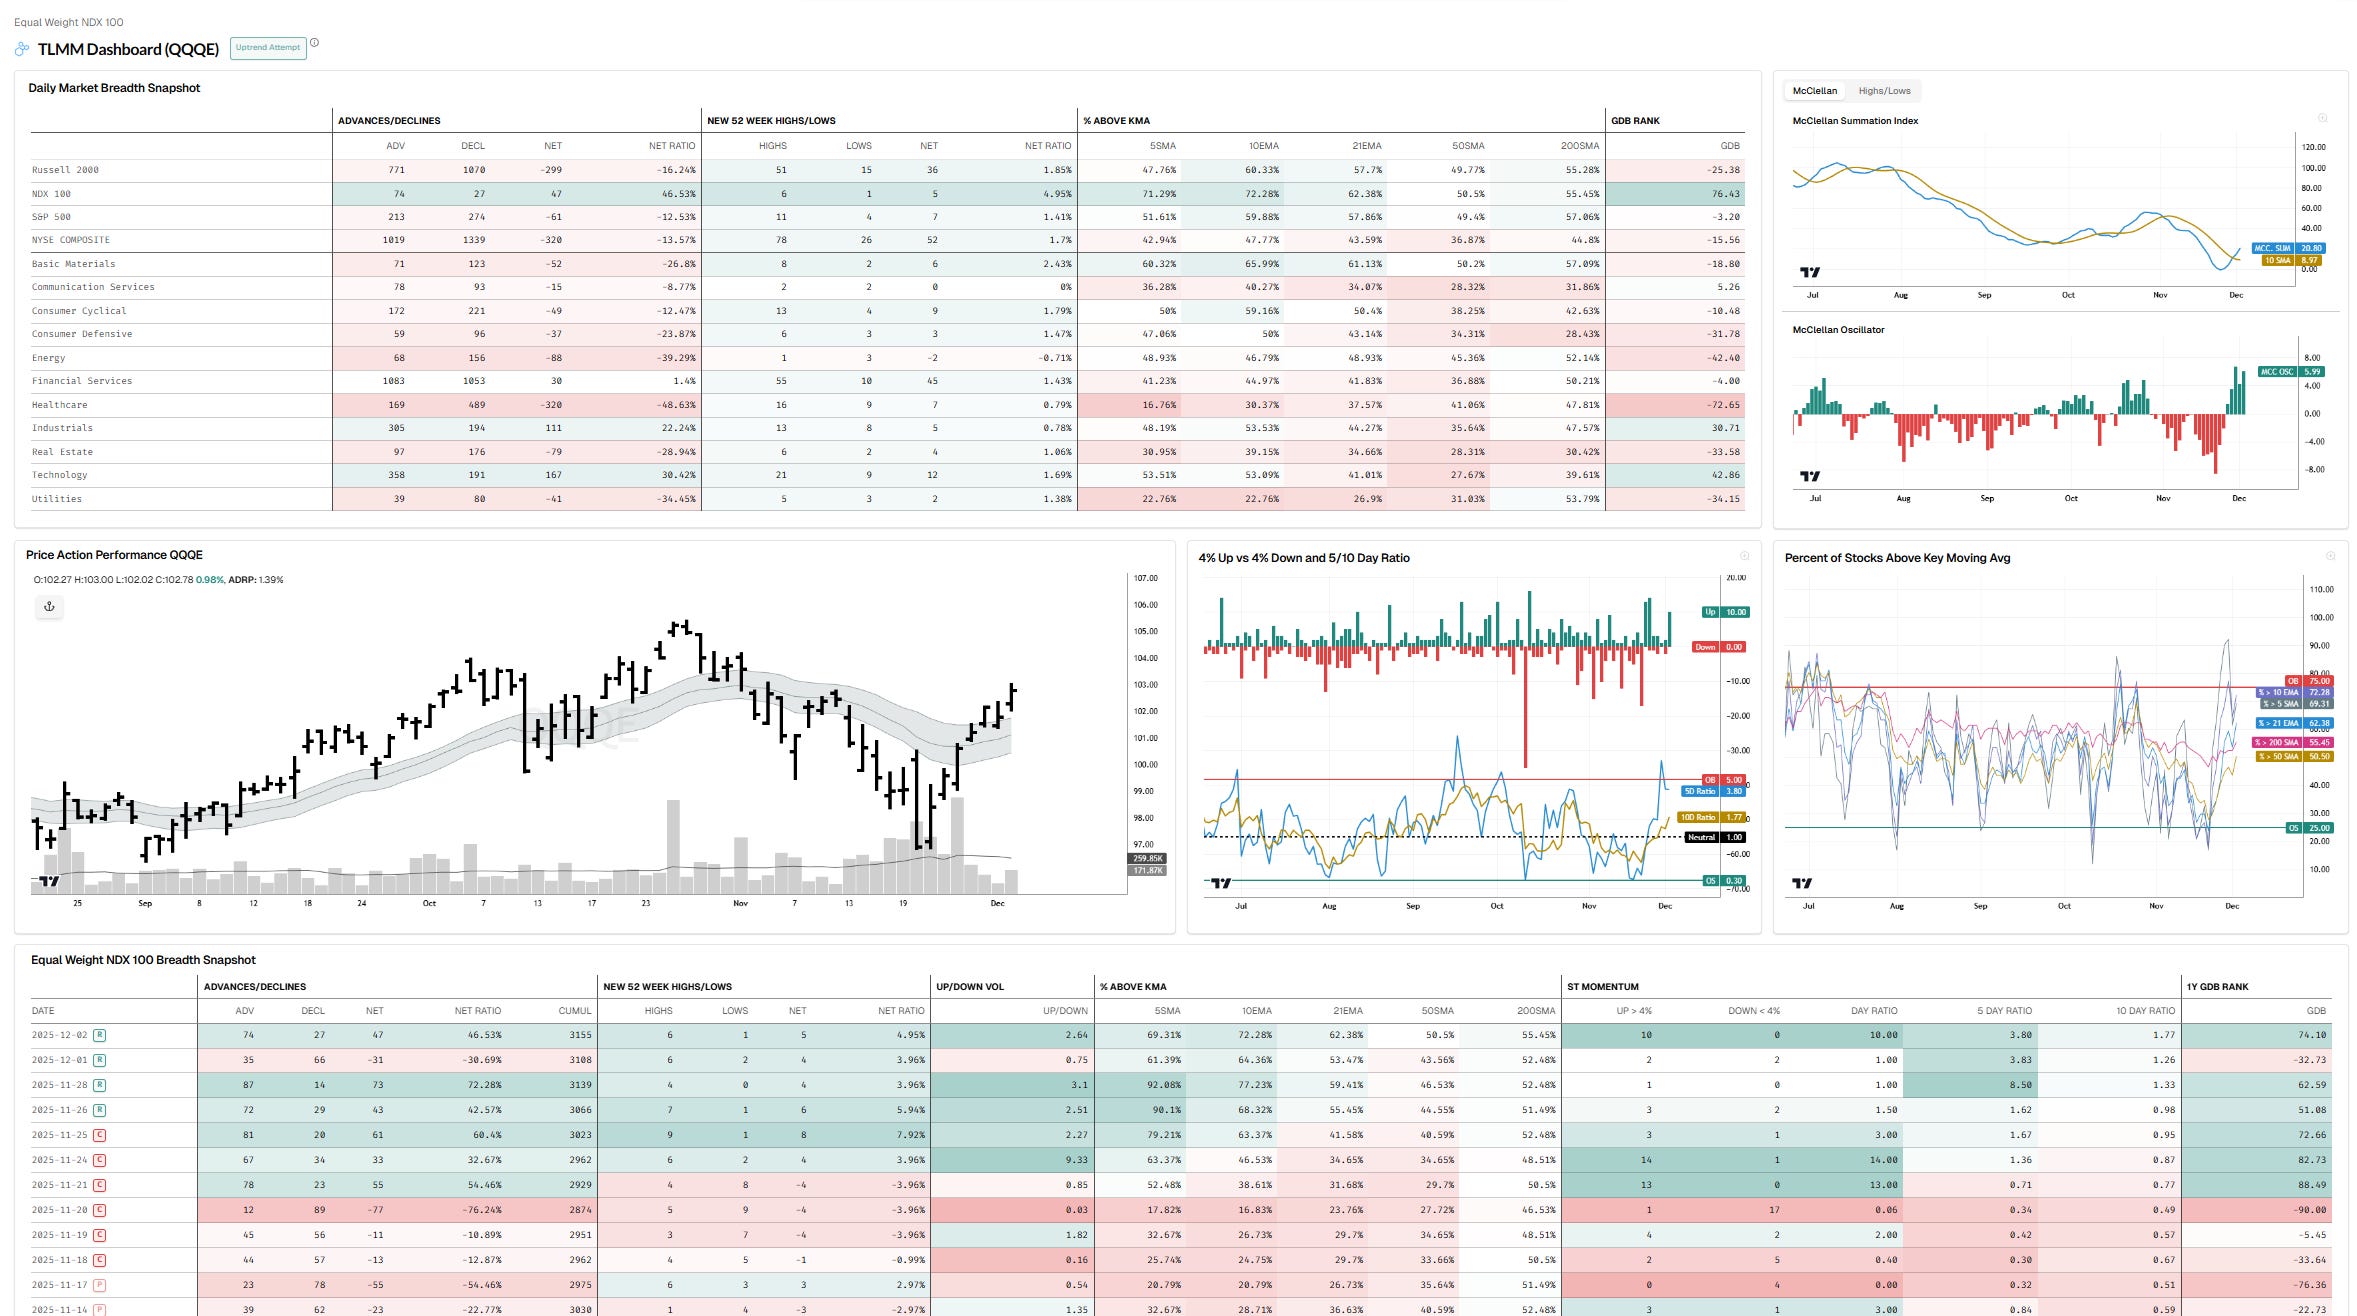The height and width of the screenshot is (1316, 2357).
Task: Click expand icon in the McClellan panel corner
Action: click(x=2322, y=118)
